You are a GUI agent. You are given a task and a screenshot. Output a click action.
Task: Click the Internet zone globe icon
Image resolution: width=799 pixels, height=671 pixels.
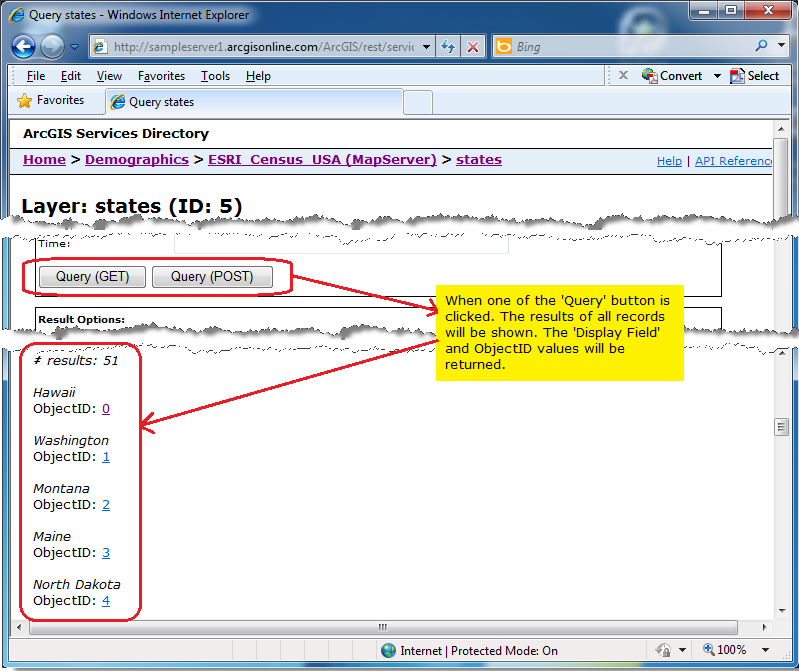click(388, 650)
